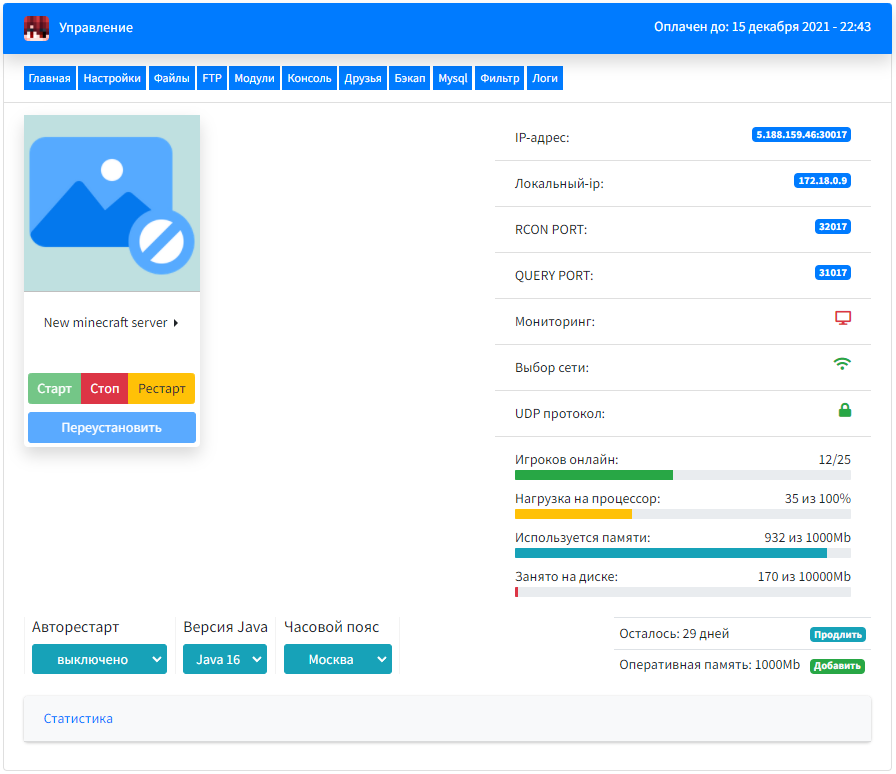Image resolution: width=896 pixels, height=774 pixels.
Task: Click the 12/25 players count value
Action: click(834, 460)
